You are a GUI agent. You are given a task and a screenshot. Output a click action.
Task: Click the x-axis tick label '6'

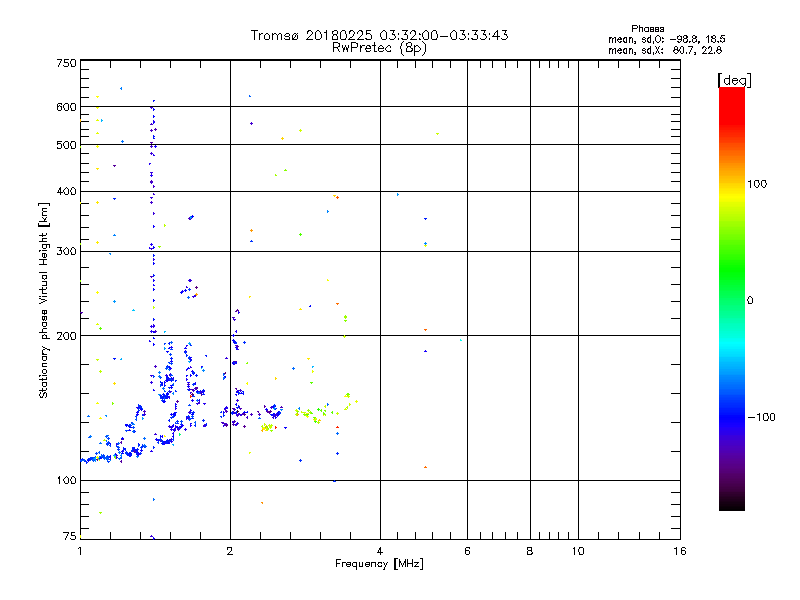467,551
